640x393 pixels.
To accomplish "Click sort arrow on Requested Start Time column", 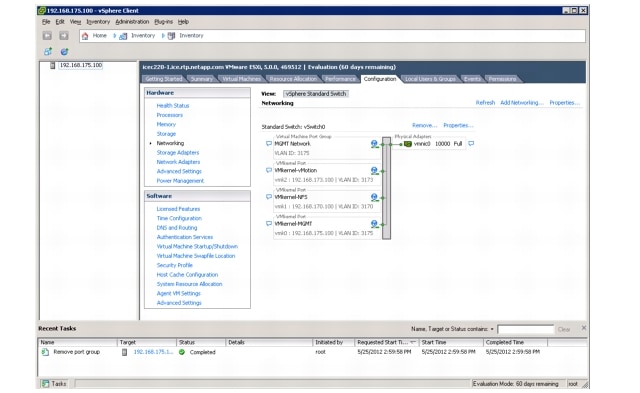I will (413, 342).
